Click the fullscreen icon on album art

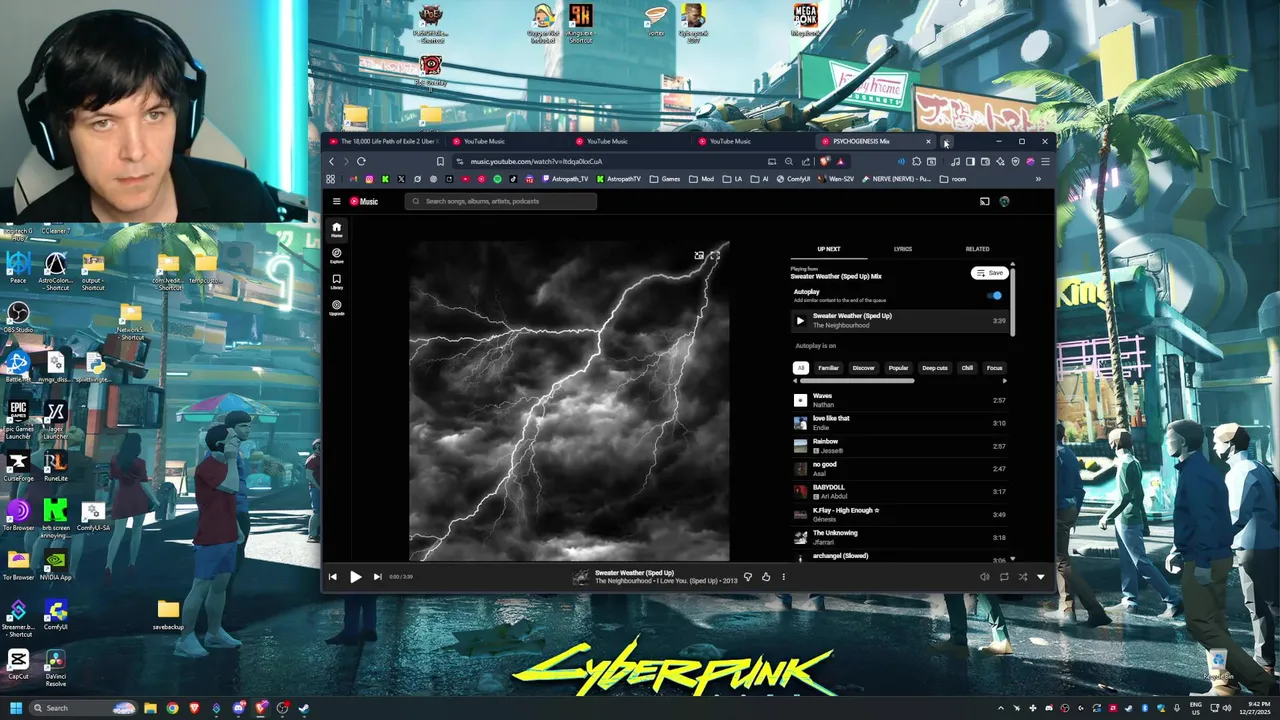click(715, 256)
